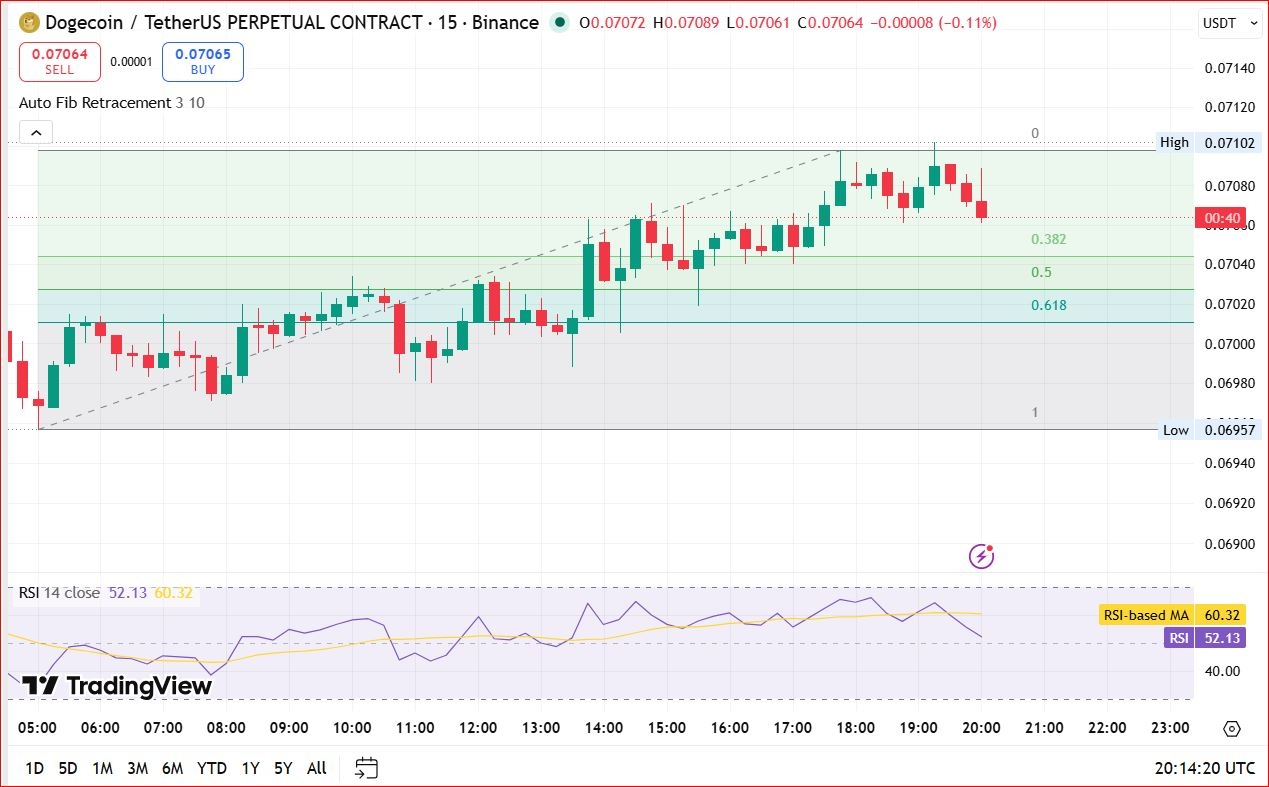This screenshot has width=1269, height=787.
Task: Click the SELL 0.07064 button
Action: [60, 62]
